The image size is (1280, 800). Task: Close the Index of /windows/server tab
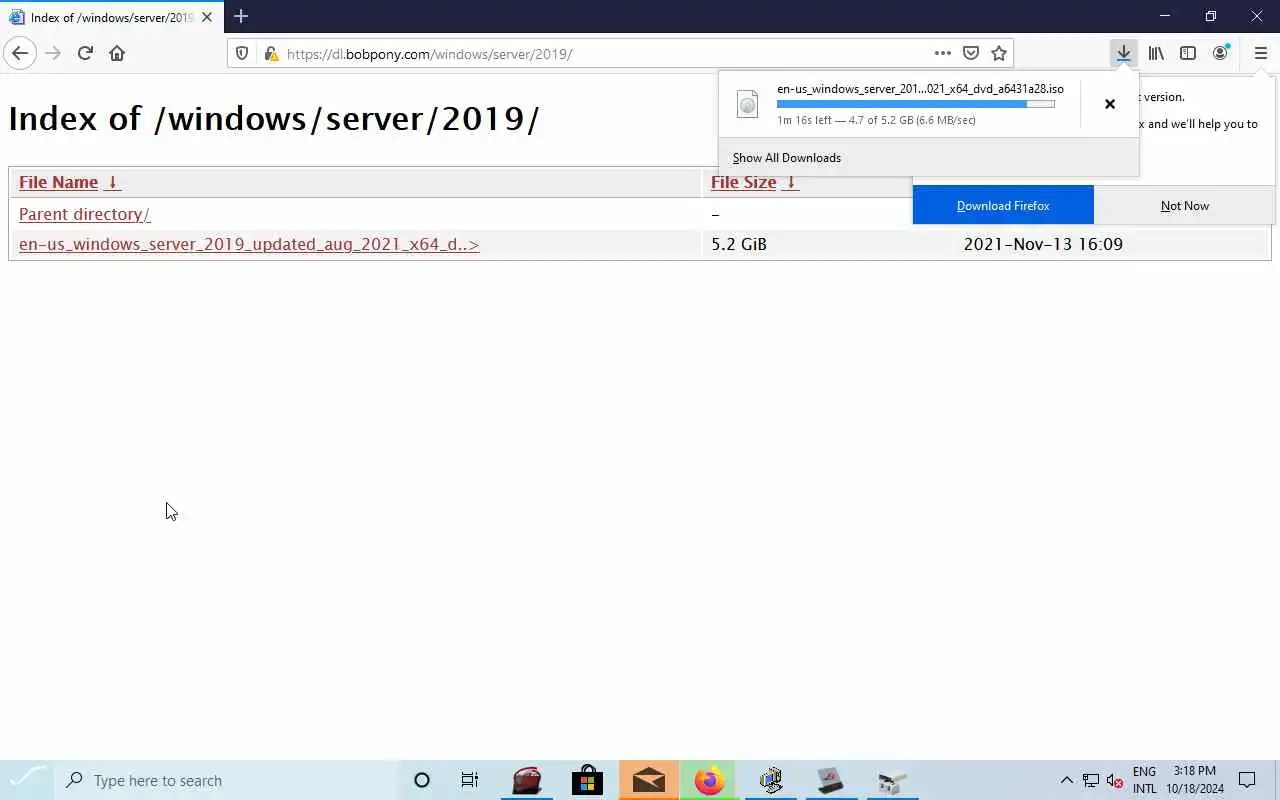coord(207,17)
